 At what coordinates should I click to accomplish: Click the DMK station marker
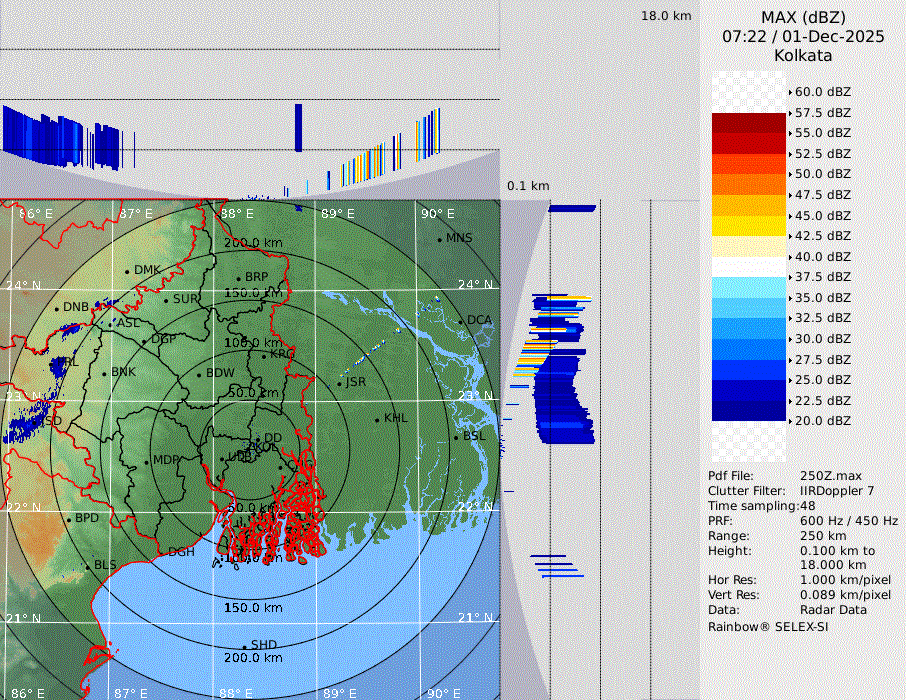click(x=127, y=271)
